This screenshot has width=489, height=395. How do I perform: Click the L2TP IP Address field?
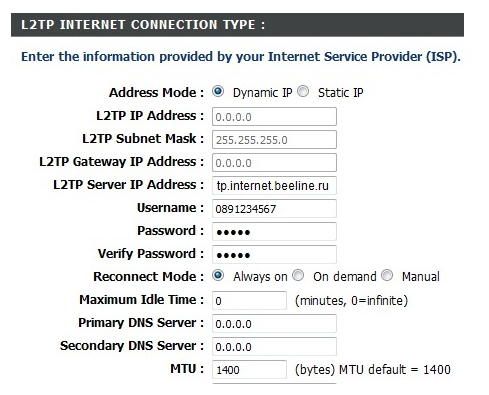pyautogui.click(x=274, y=116)
